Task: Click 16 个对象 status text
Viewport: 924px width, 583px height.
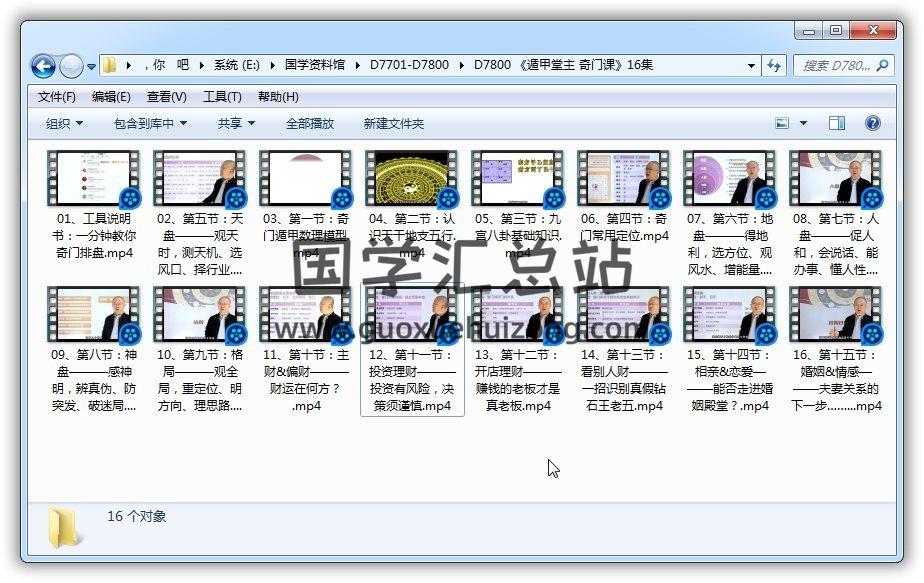Action: 137,516
